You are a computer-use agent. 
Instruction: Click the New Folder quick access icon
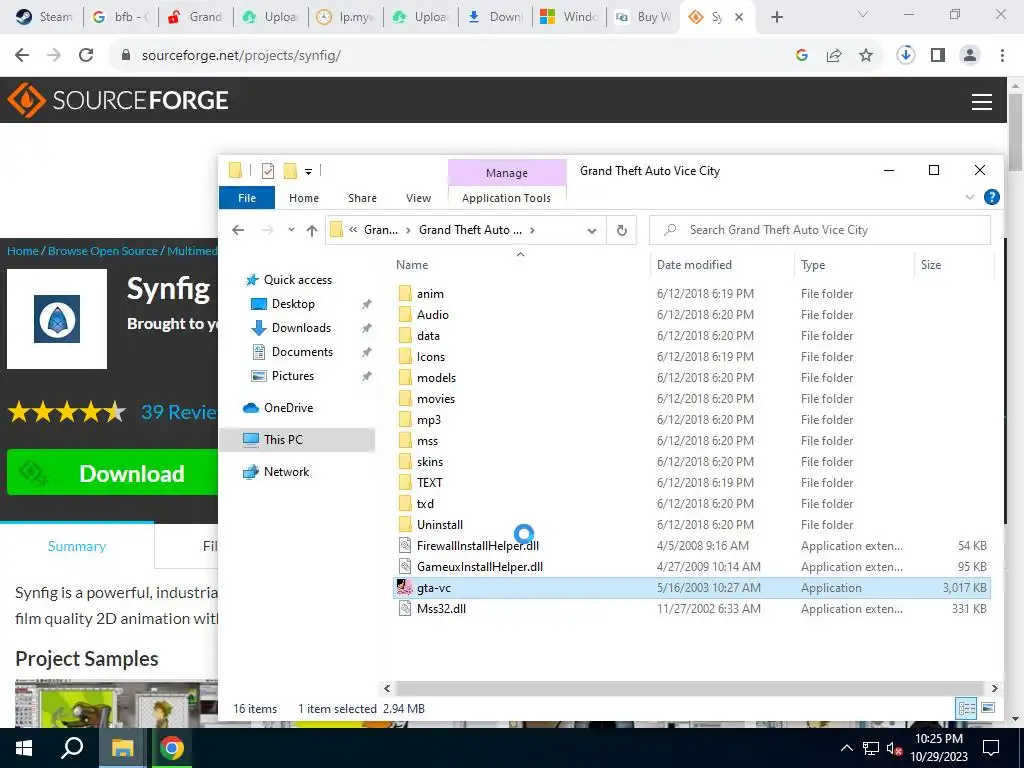click(x=290, y=171)
